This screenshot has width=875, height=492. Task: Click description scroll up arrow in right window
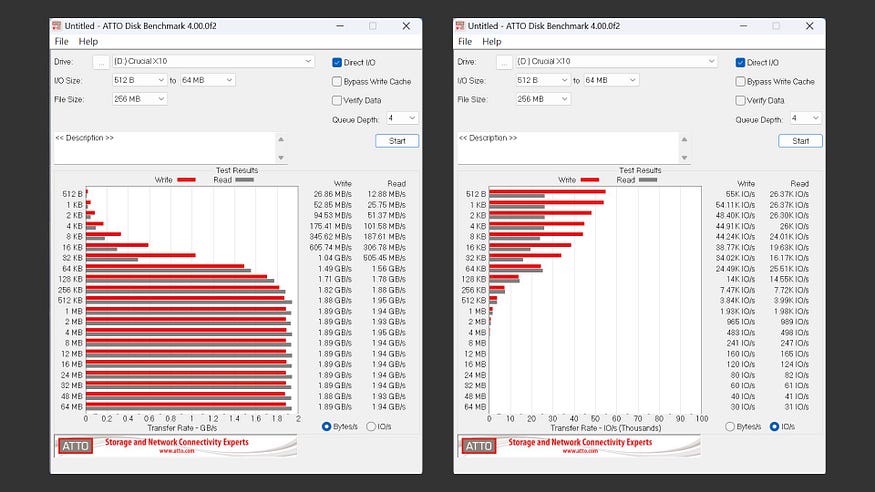(685, 139)
